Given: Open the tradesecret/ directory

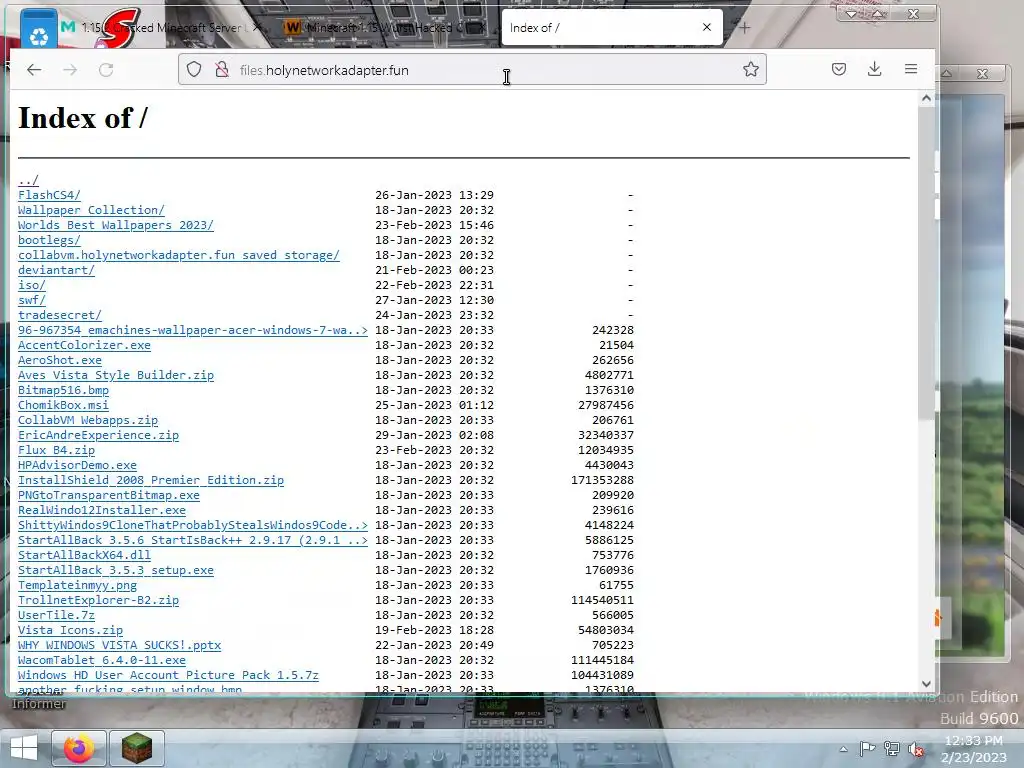Looking at the screenshot, I should (59, 315).
